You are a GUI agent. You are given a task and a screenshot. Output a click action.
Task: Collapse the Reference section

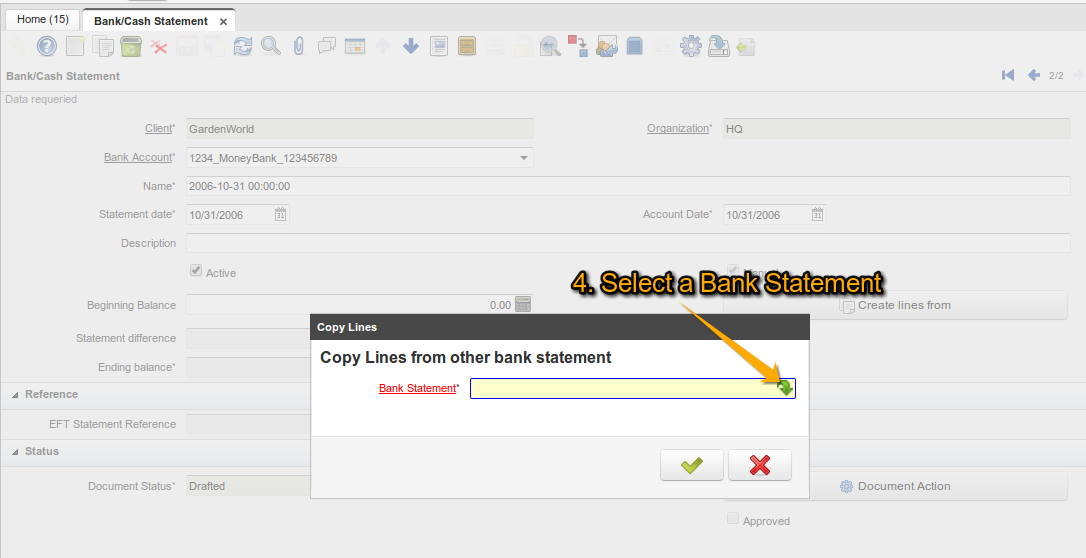click(15, 395)
